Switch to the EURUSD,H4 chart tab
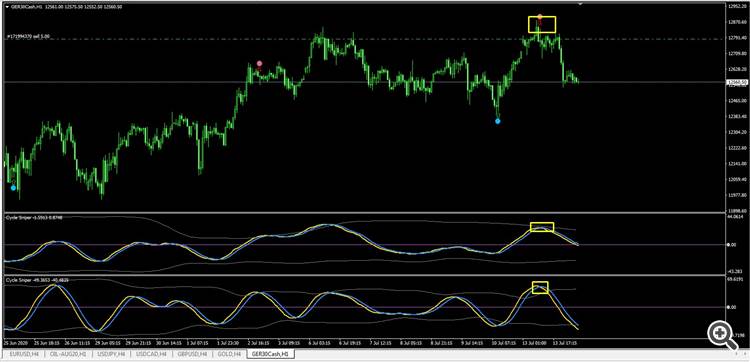The height and width of the screenshot is (362, 750). (23, 354)
